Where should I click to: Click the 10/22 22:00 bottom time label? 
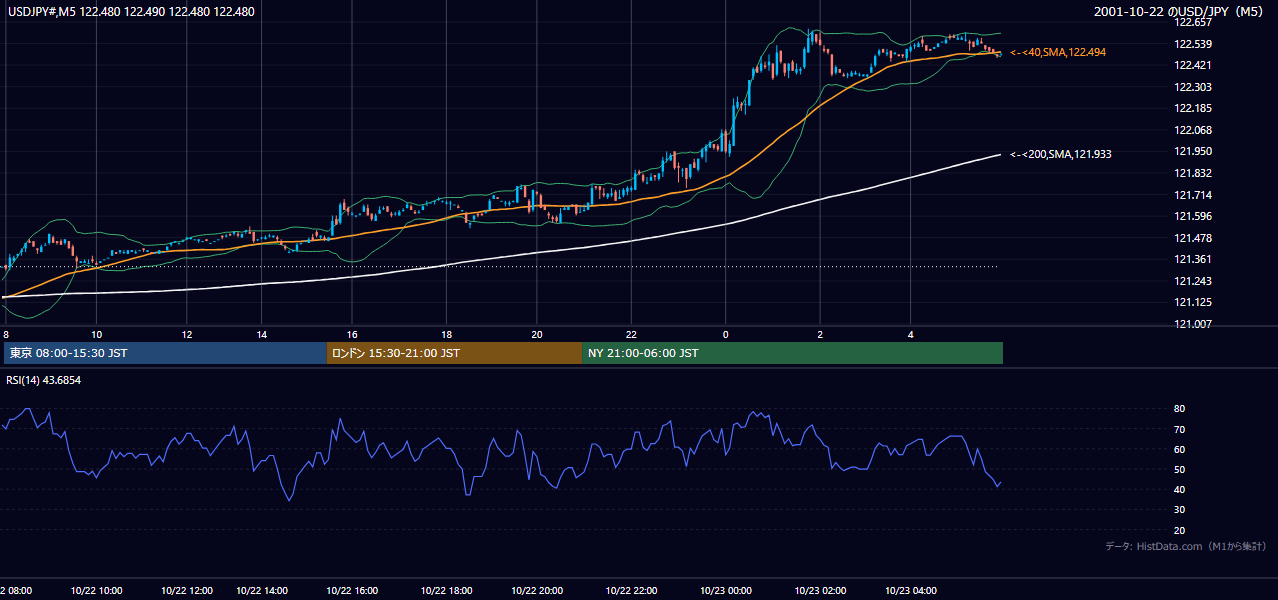(631, 591)
